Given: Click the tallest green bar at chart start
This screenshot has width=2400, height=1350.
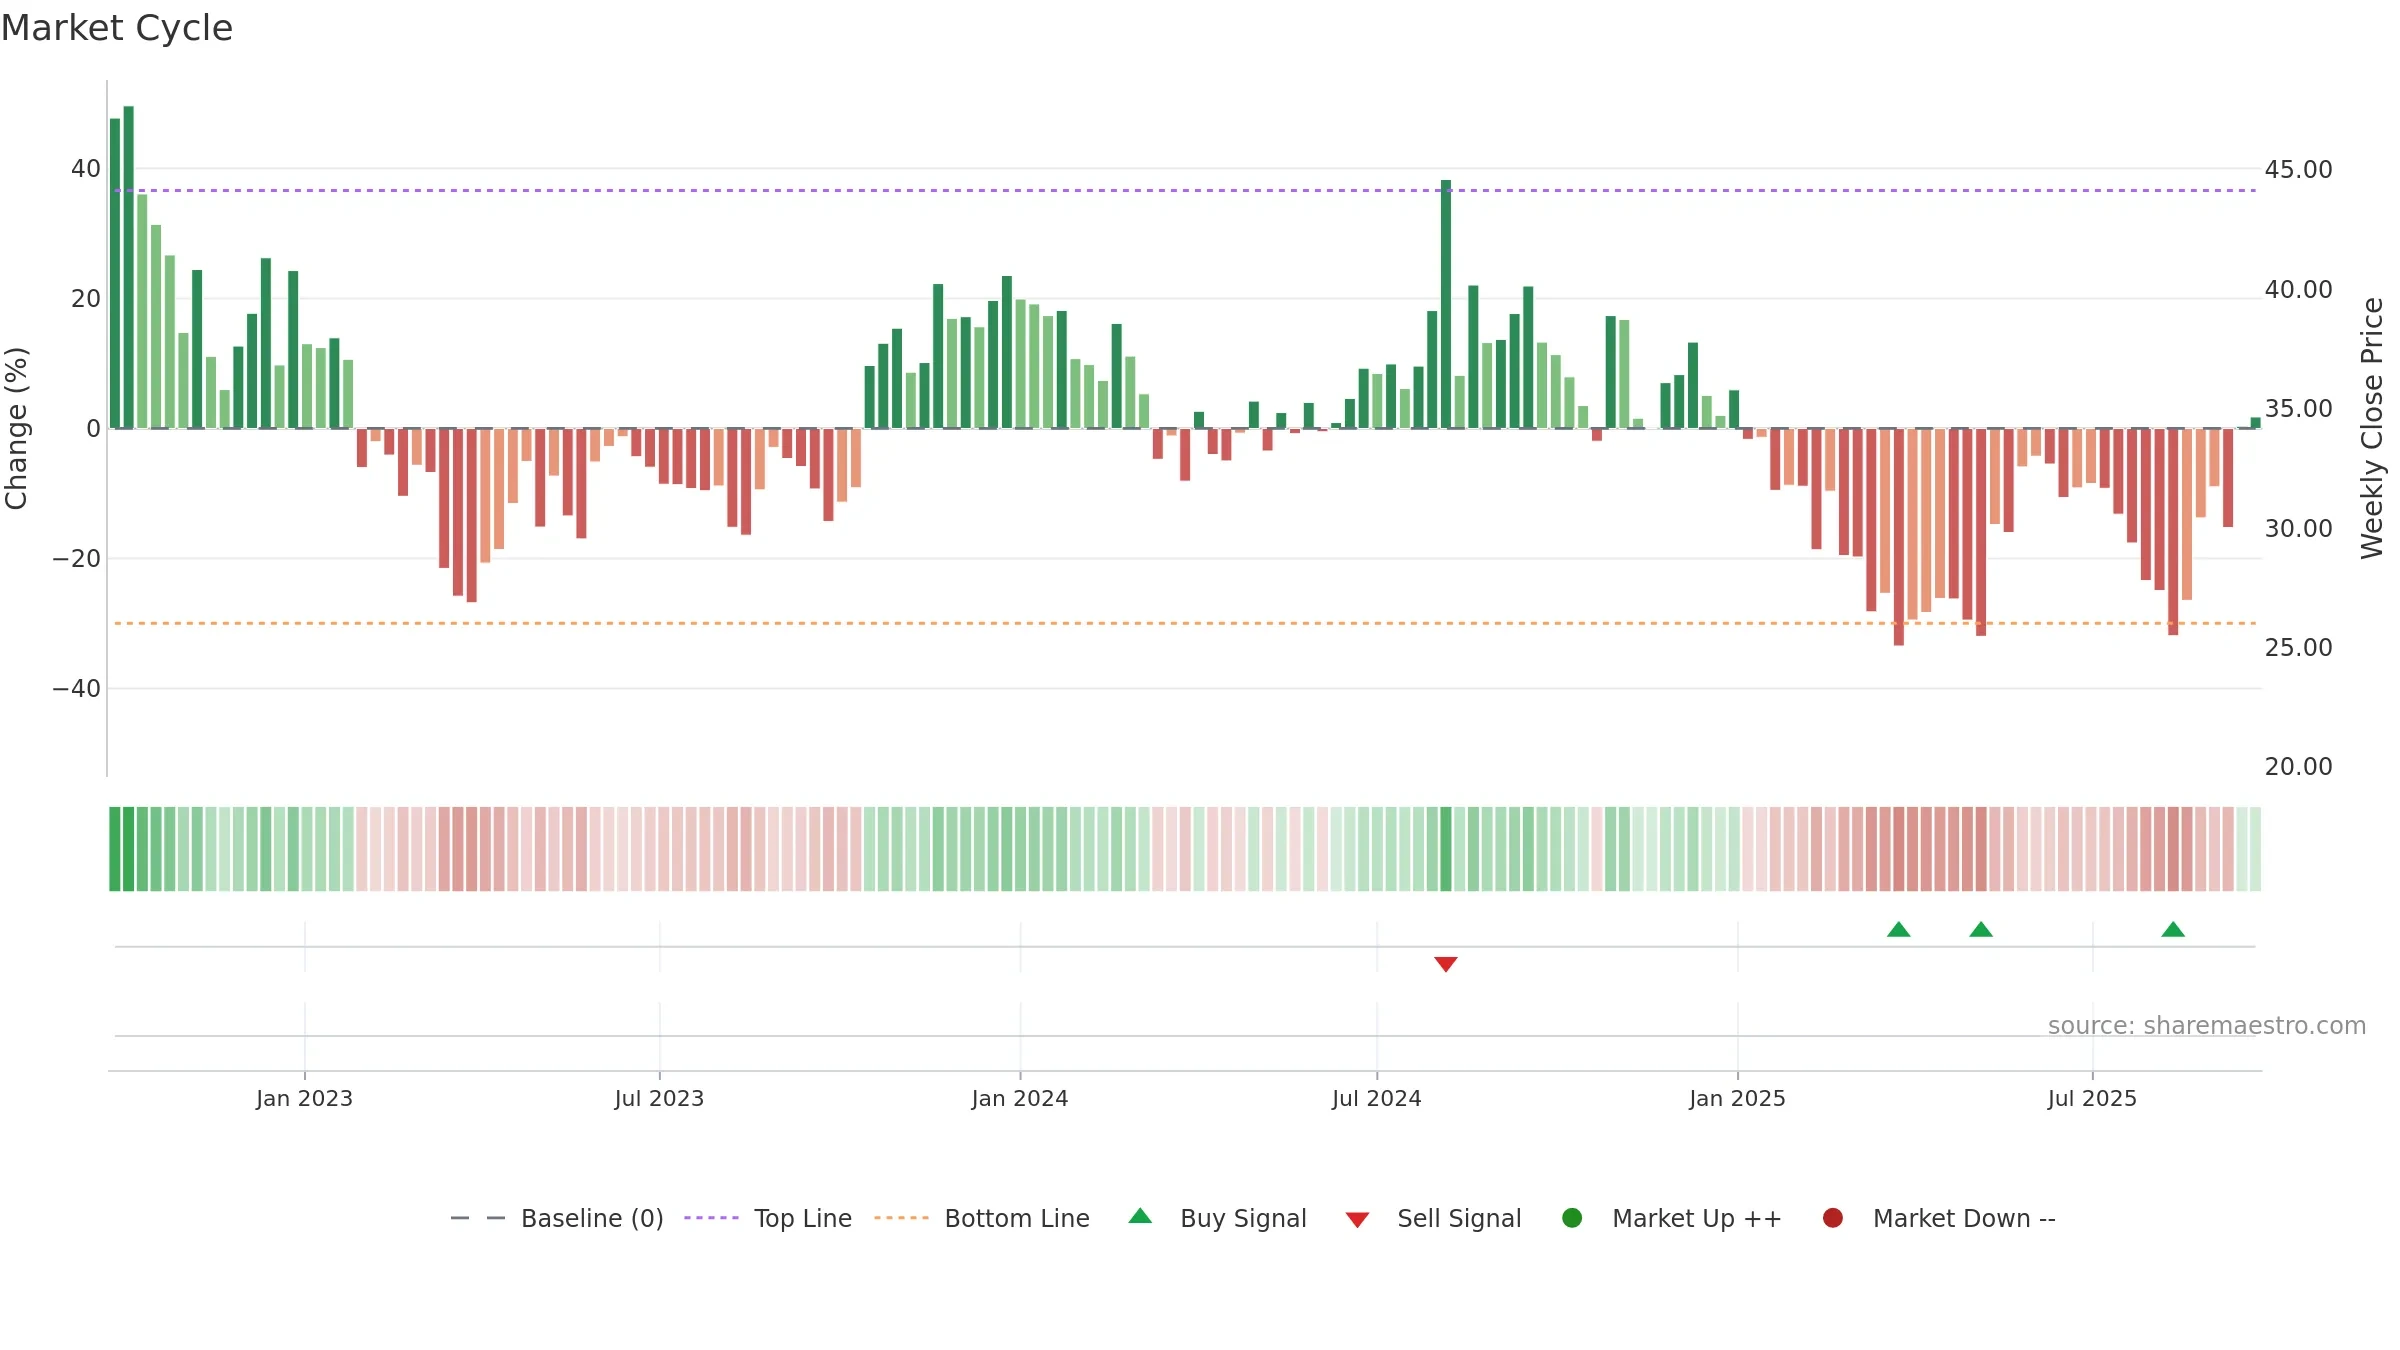Looking at the screenshot, I should pos(129,267).
